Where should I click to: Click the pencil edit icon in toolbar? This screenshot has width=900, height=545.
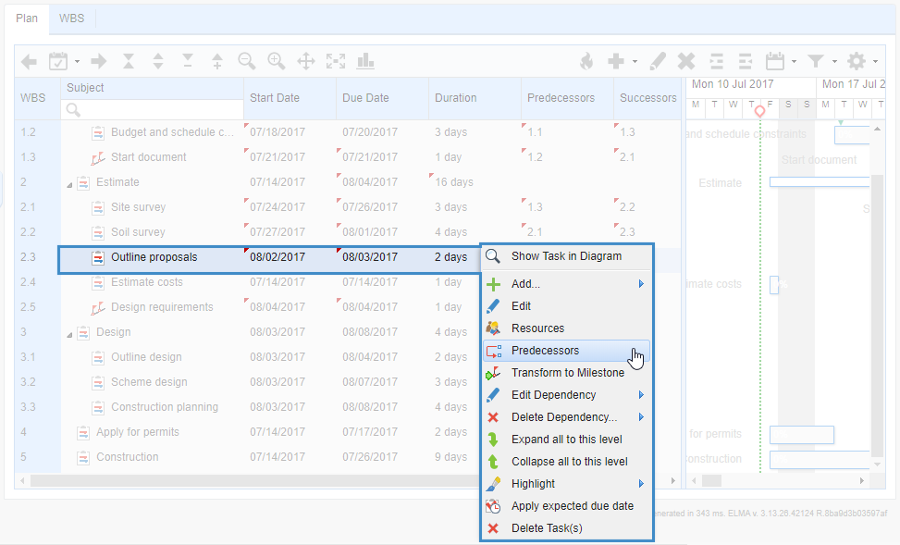(657, 61)
